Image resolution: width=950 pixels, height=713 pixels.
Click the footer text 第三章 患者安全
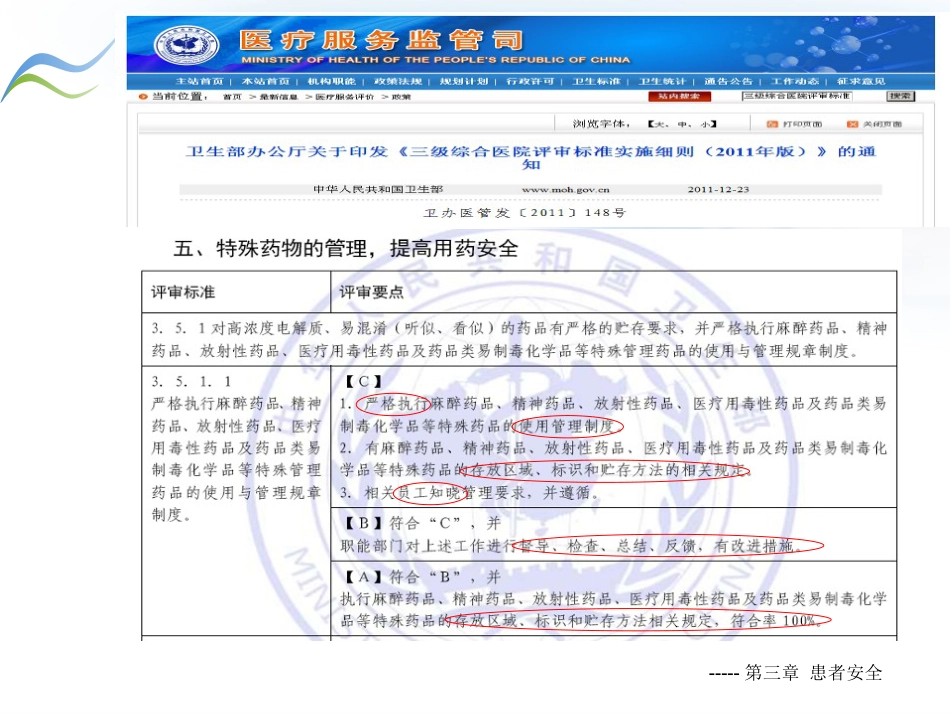tap(813, 672)
